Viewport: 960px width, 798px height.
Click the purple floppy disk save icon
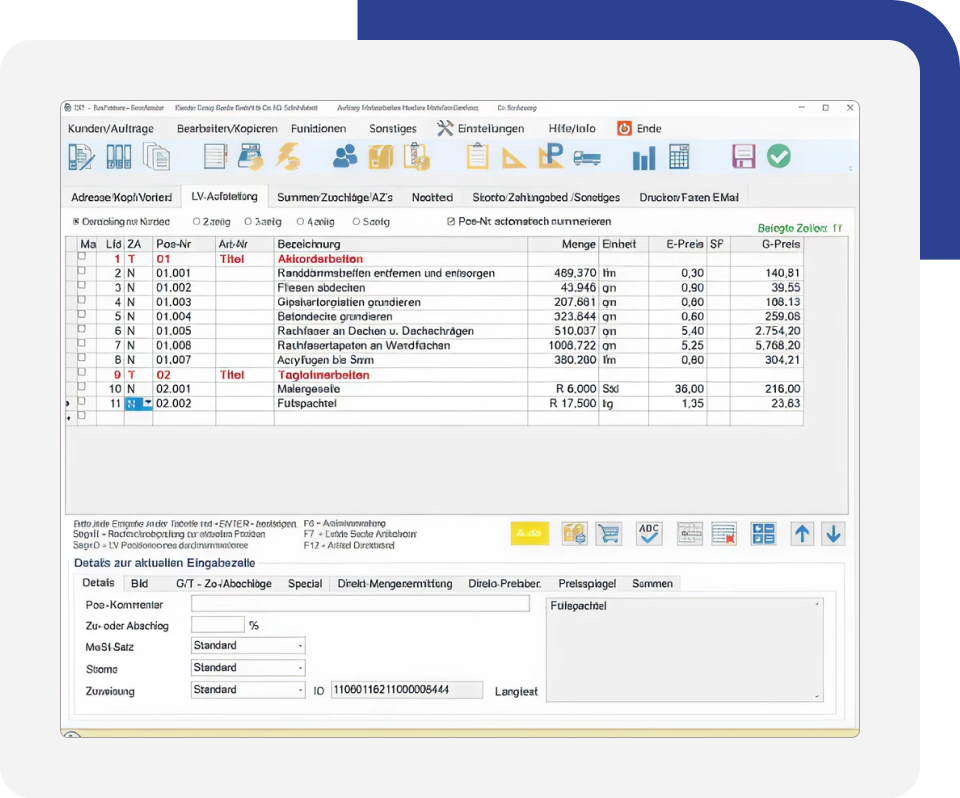[743, 157]
